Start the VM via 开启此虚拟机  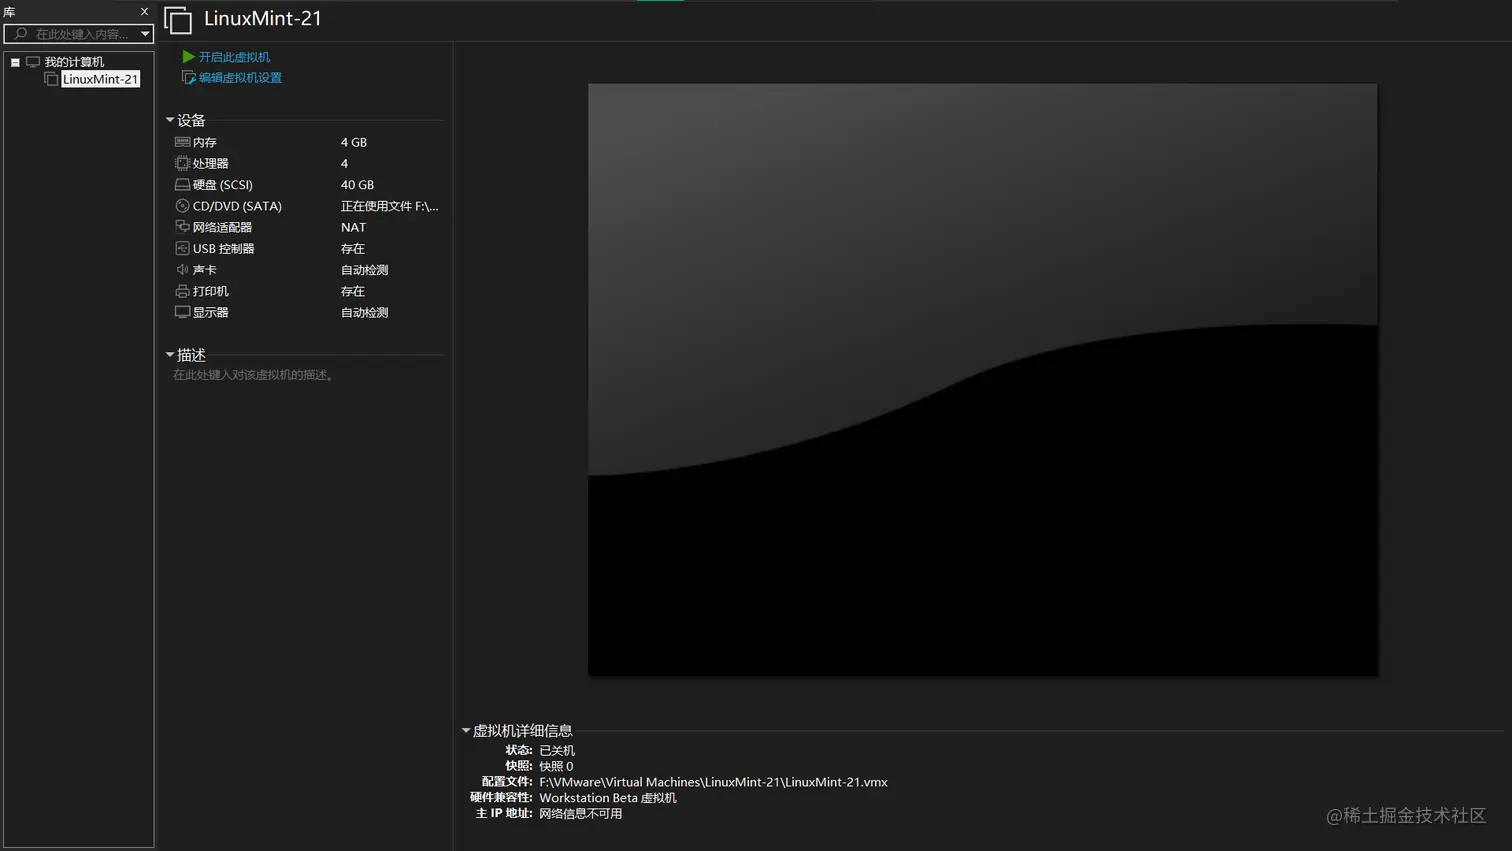point(231,57)
